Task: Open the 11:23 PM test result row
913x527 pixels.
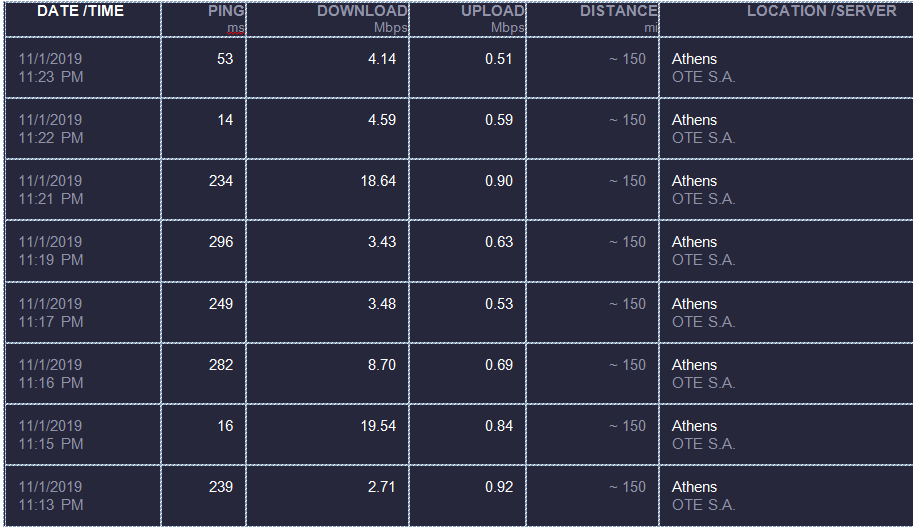Action: pyautogui.click(x=459, y=68)
